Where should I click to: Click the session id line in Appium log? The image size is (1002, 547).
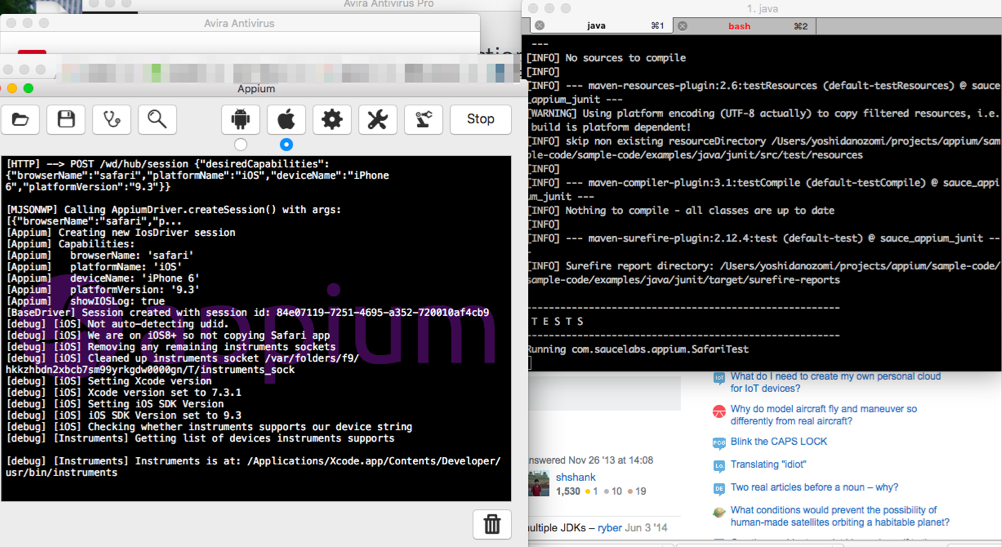click(x=247, y=312)
